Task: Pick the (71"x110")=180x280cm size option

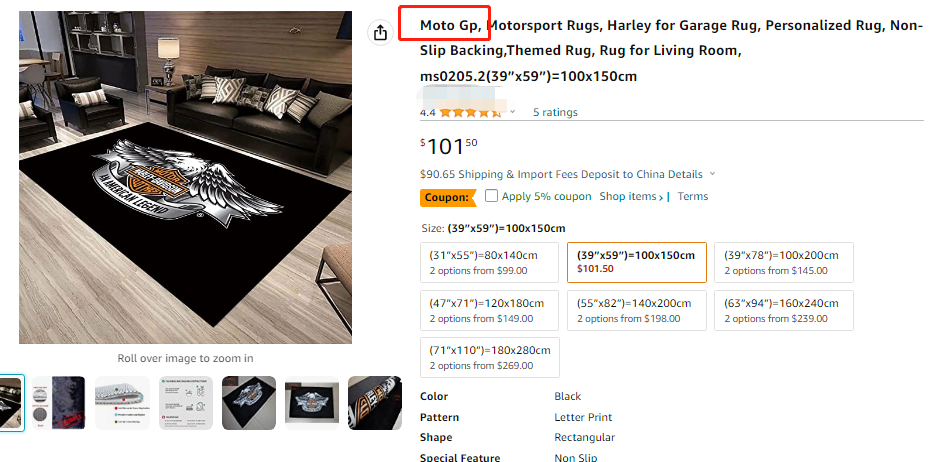Action: tap(489, 358)
